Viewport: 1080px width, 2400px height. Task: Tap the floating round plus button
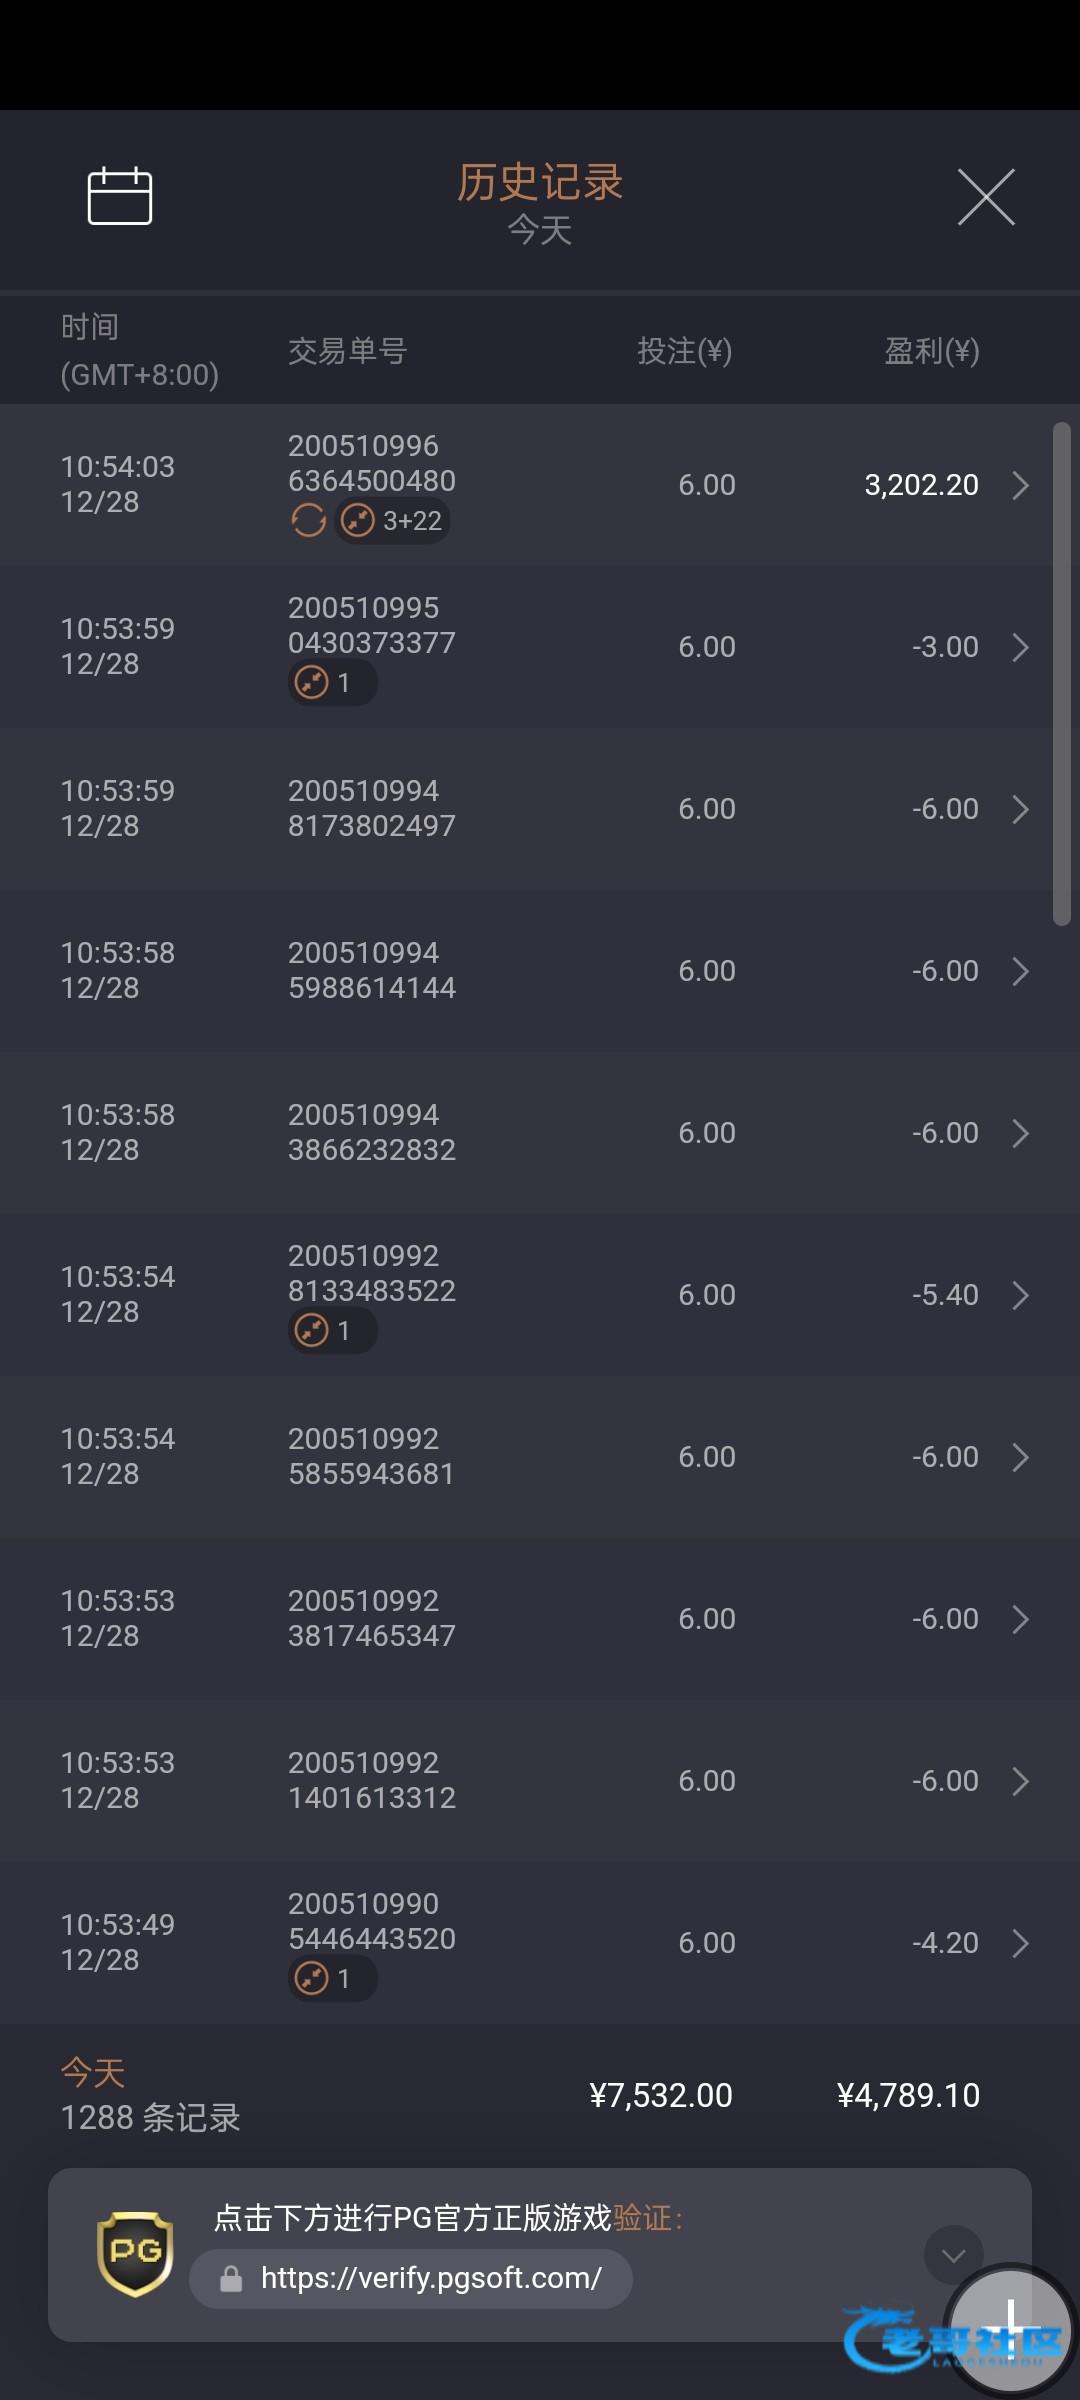pos(1010,2325)
